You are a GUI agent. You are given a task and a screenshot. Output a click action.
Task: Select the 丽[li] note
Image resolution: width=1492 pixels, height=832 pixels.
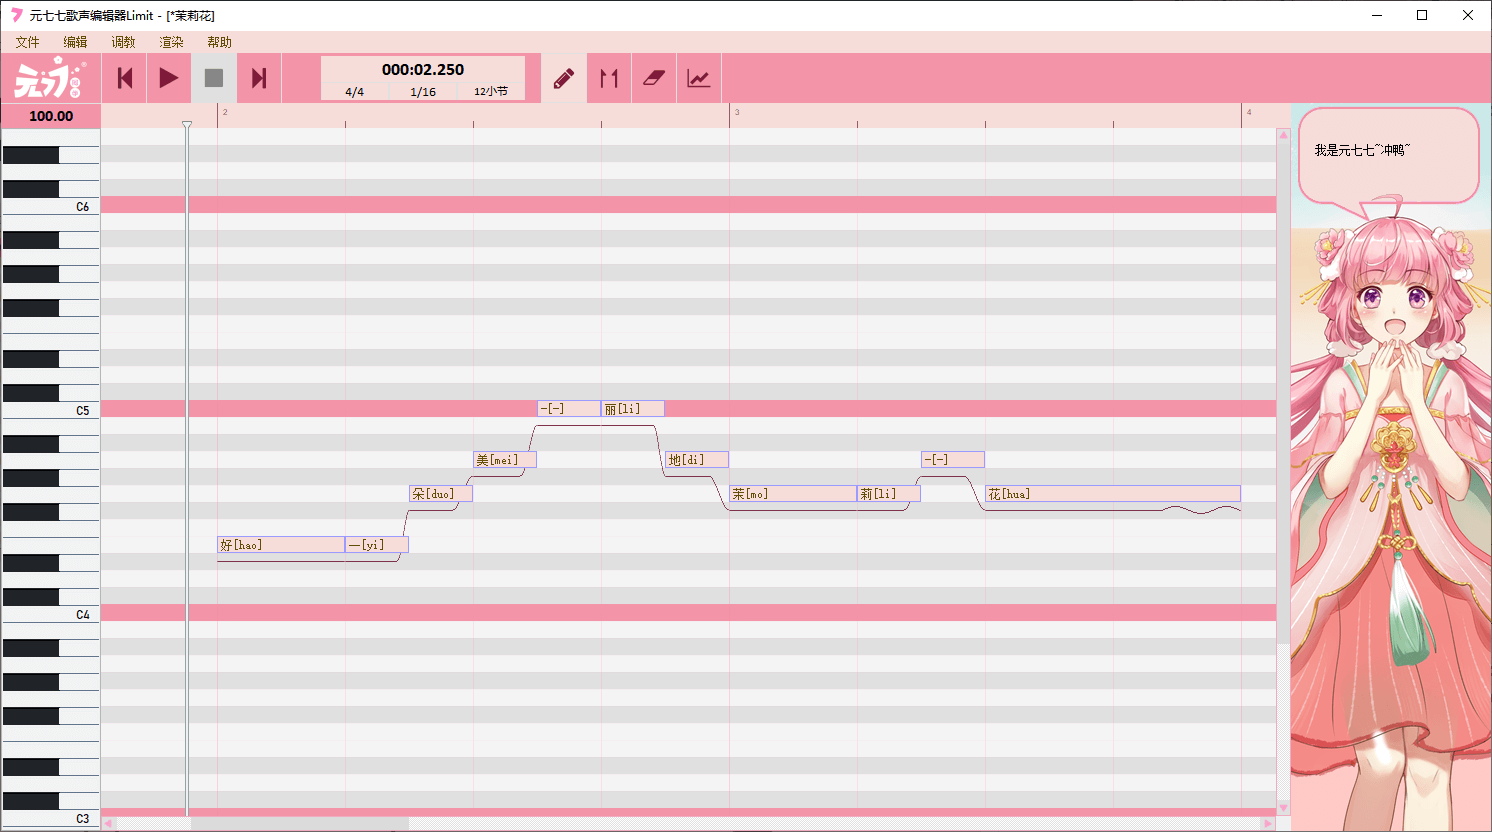(x=633, y=409)
